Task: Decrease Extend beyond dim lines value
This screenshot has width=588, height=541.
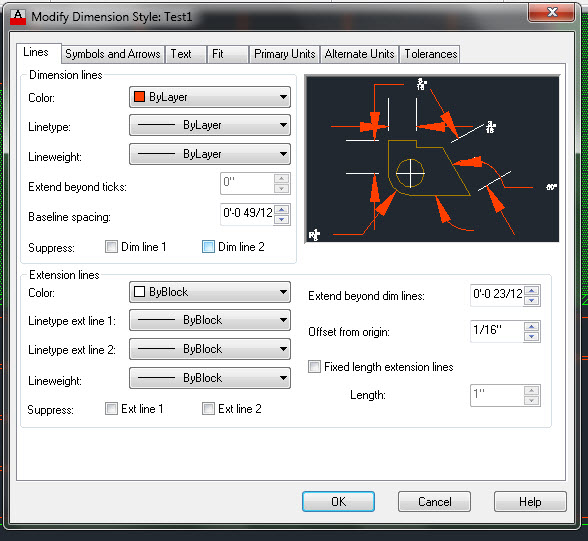Action: 532,301
